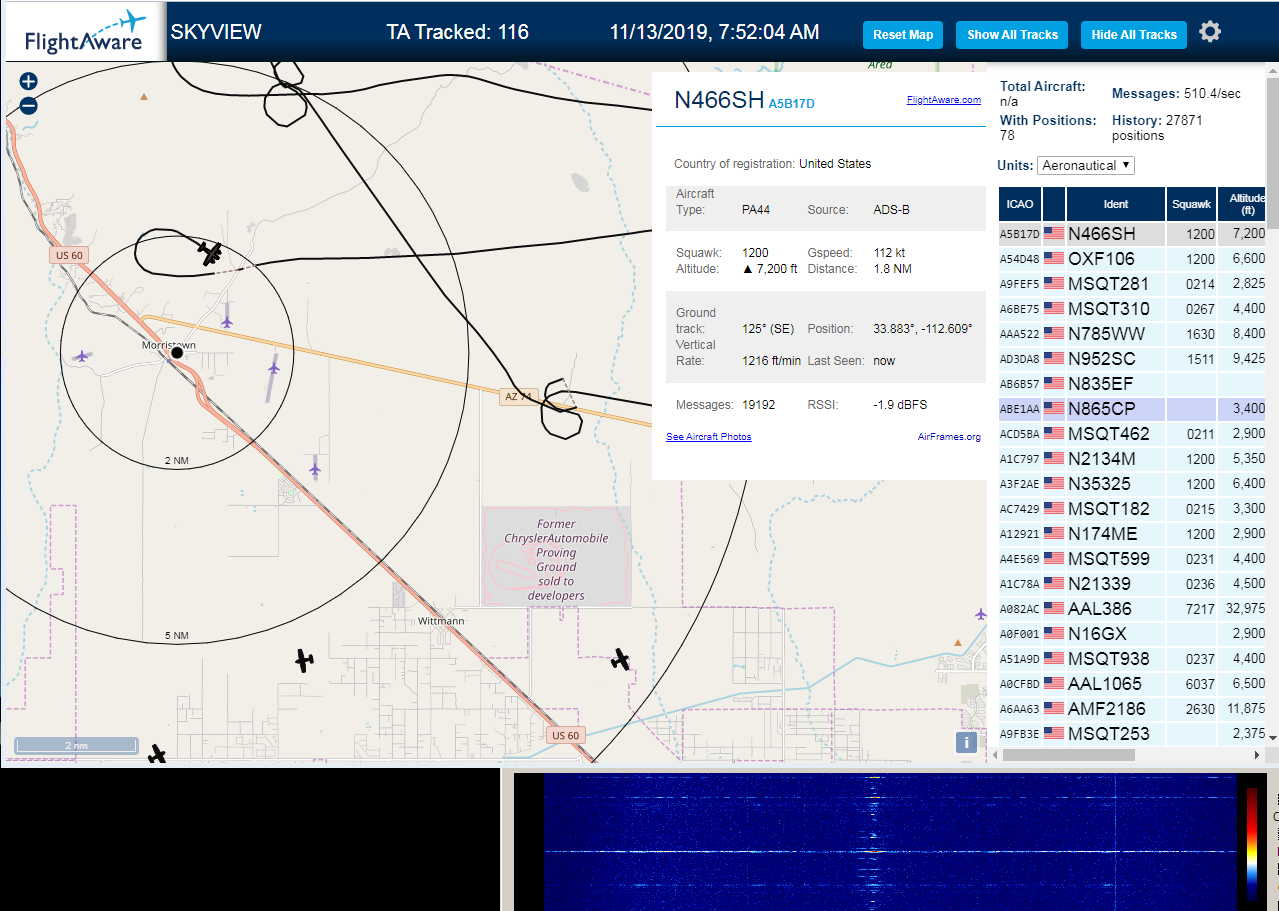Select the N16GX aircraft row

[x=1132, y=634]
